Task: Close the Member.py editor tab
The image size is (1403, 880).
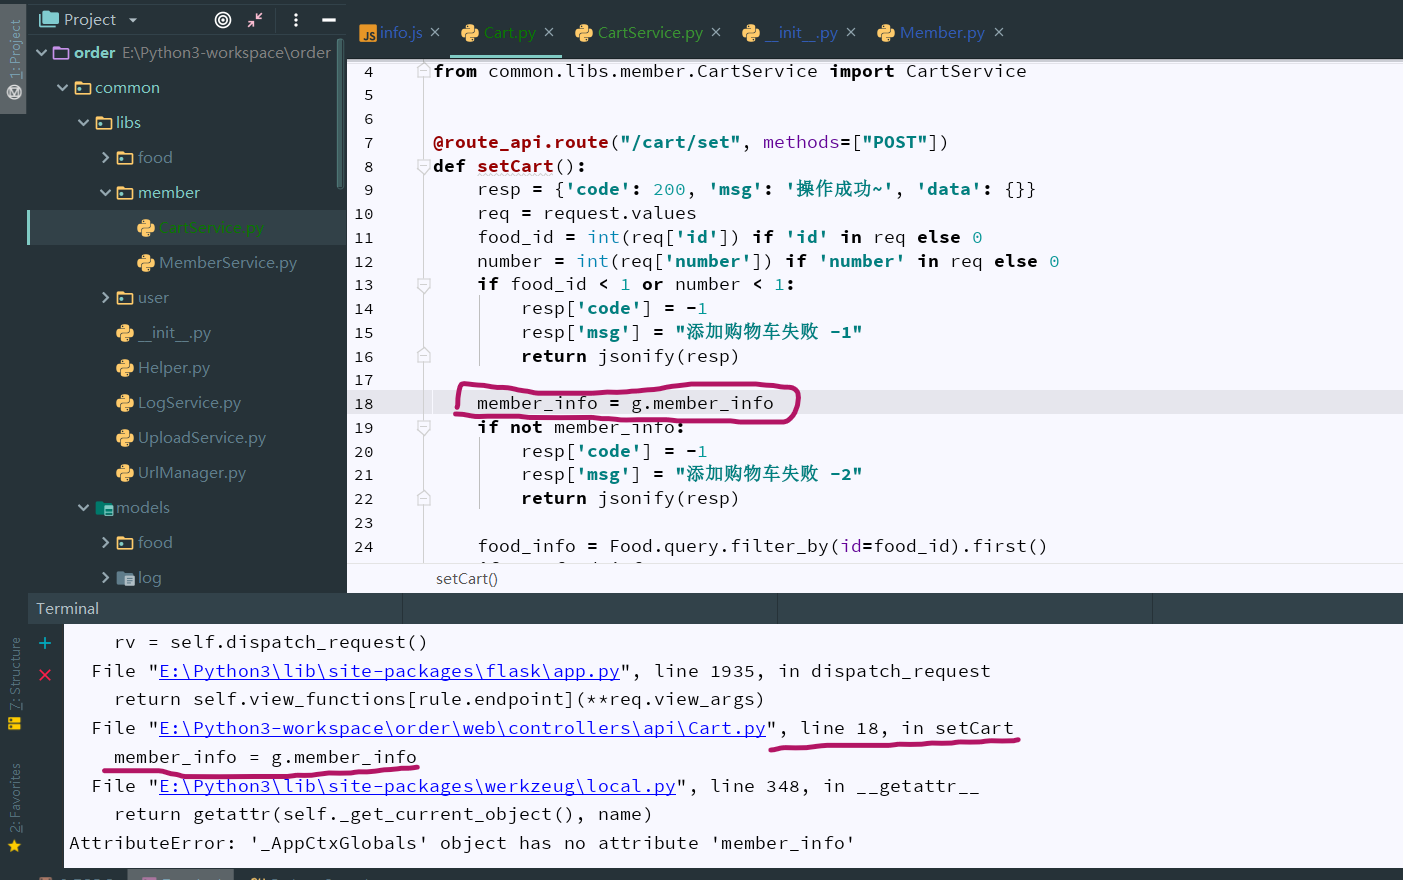Action: click(999, 32)
